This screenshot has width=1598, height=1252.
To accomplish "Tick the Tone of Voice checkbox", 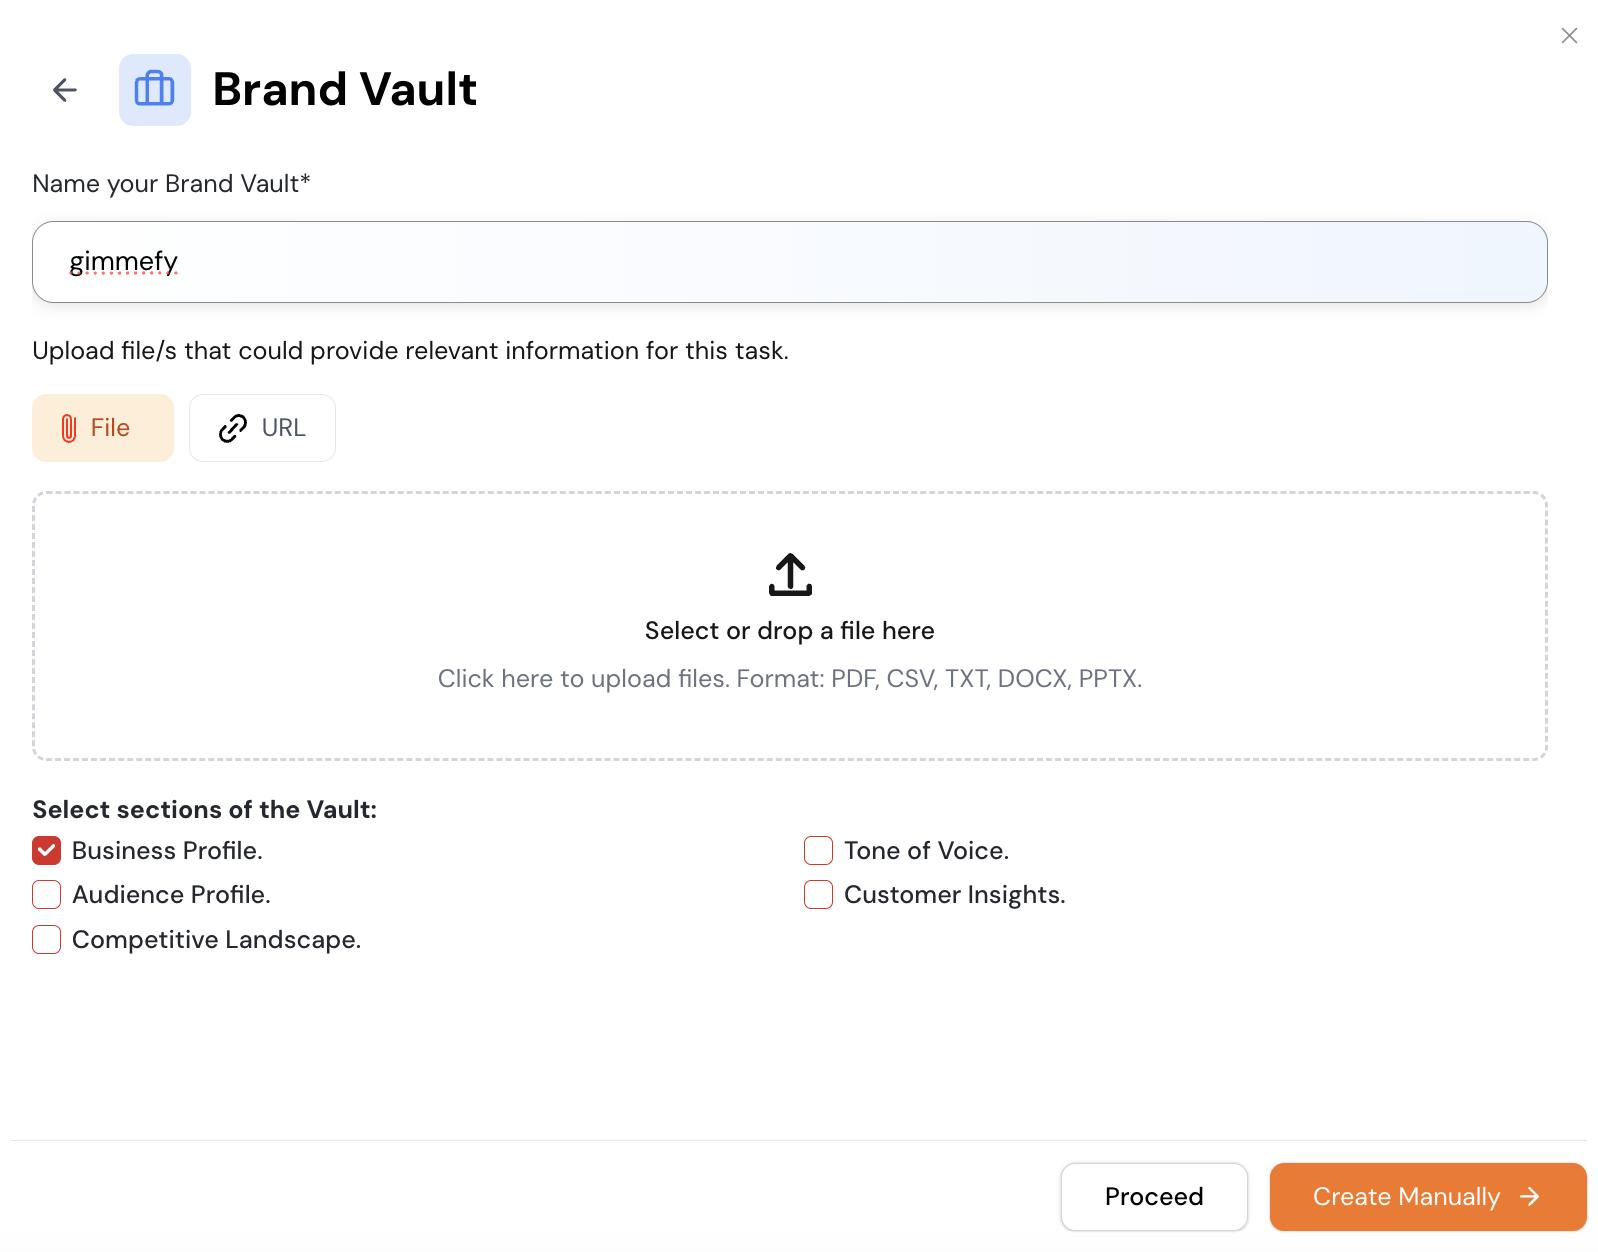I will tap(819, 851).
